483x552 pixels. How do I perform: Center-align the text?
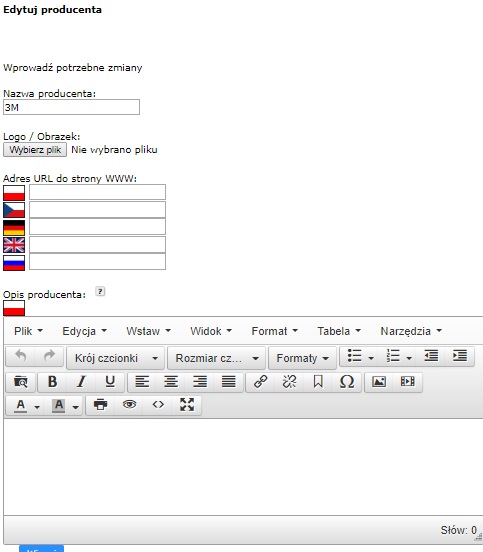coord(171,382)
